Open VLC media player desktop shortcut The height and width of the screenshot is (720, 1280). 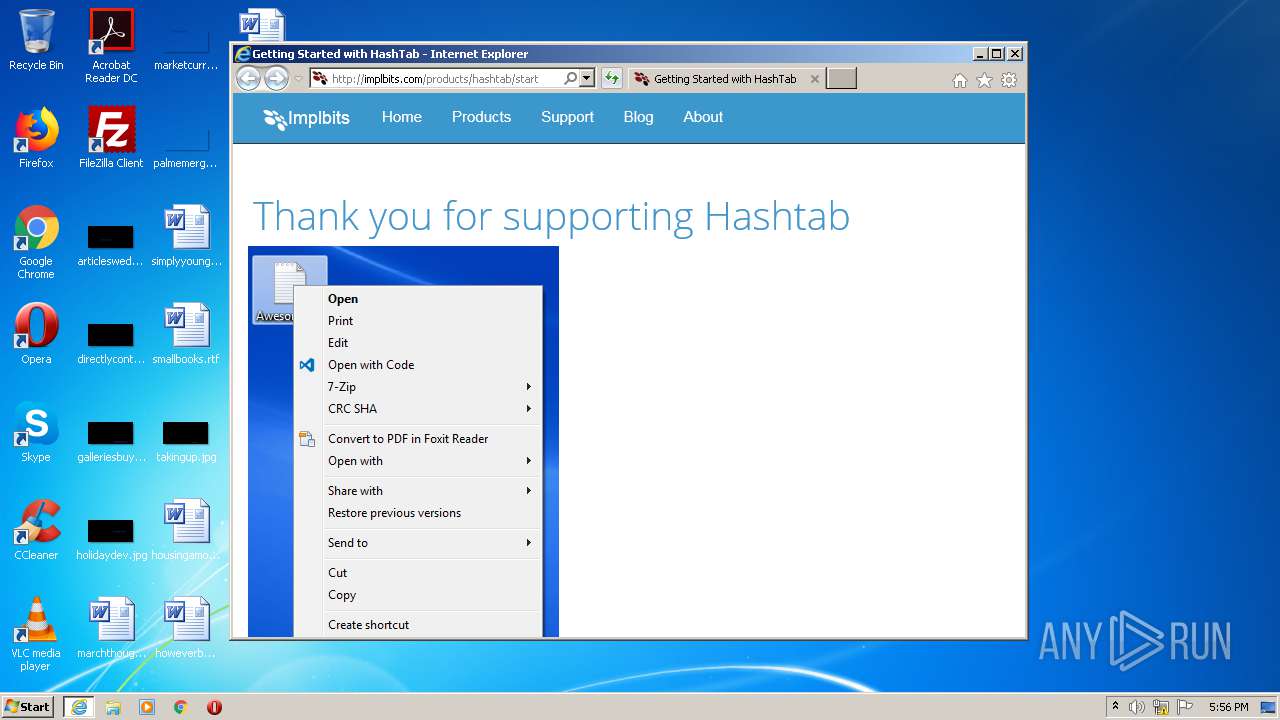click(x=36, y=634)
